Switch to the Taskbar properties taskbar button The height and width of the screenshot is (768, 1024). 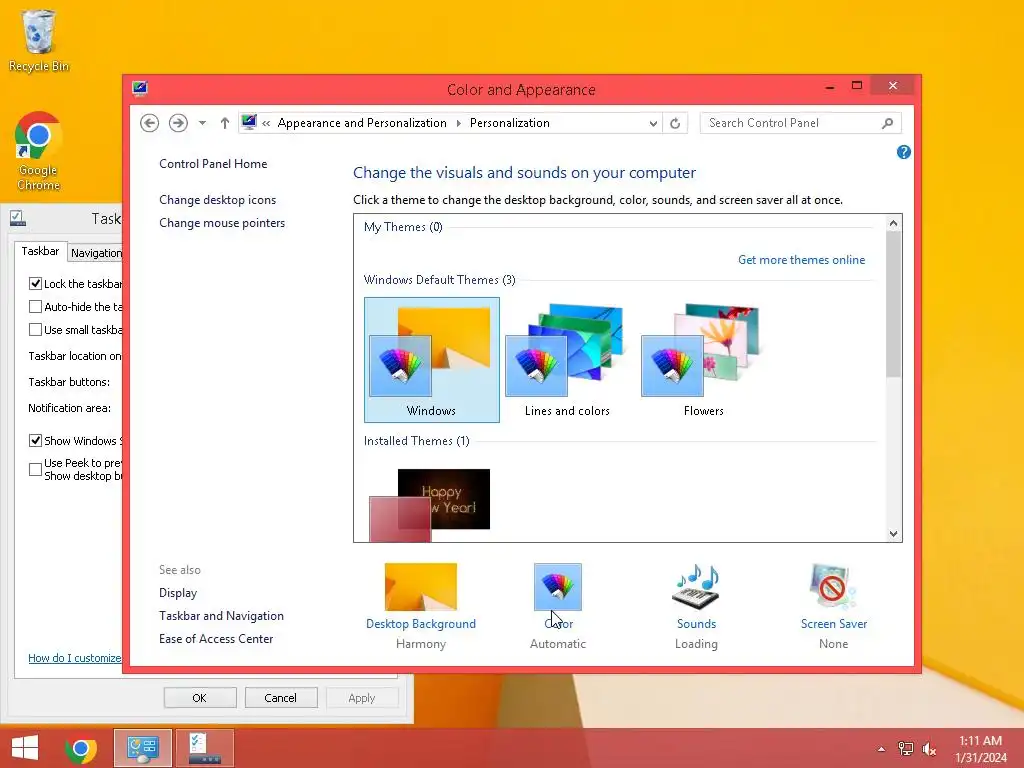(x=204, y=748)
